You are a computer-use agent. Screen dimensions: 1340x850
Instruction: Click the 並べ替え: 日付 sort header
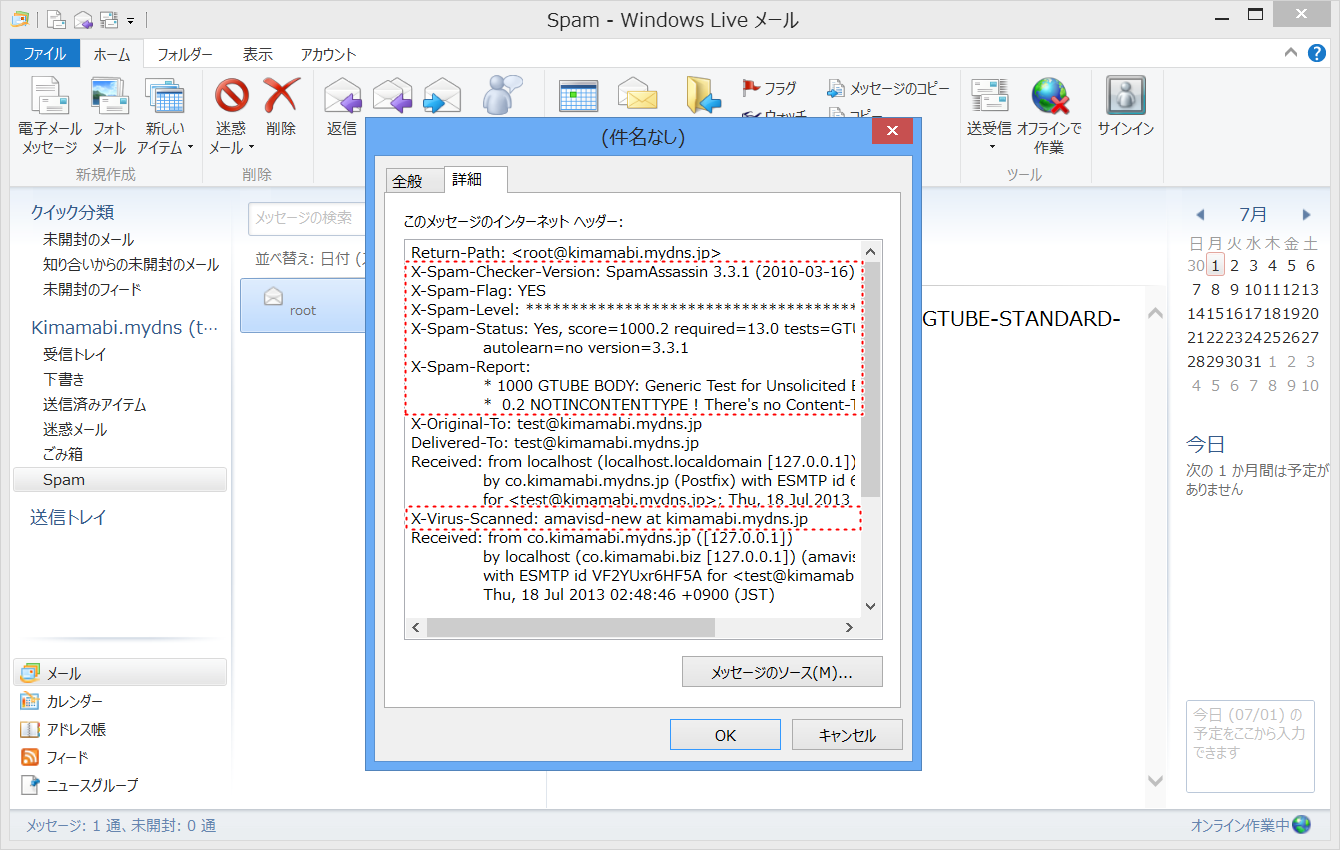coord(309,259)
